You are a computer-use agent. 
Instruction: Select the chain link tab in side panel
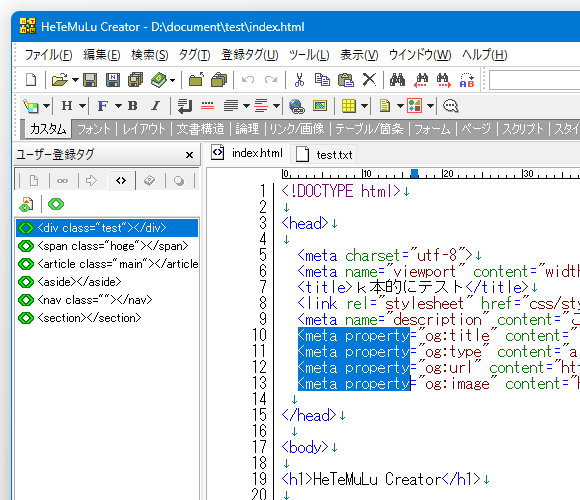[63, 181]
